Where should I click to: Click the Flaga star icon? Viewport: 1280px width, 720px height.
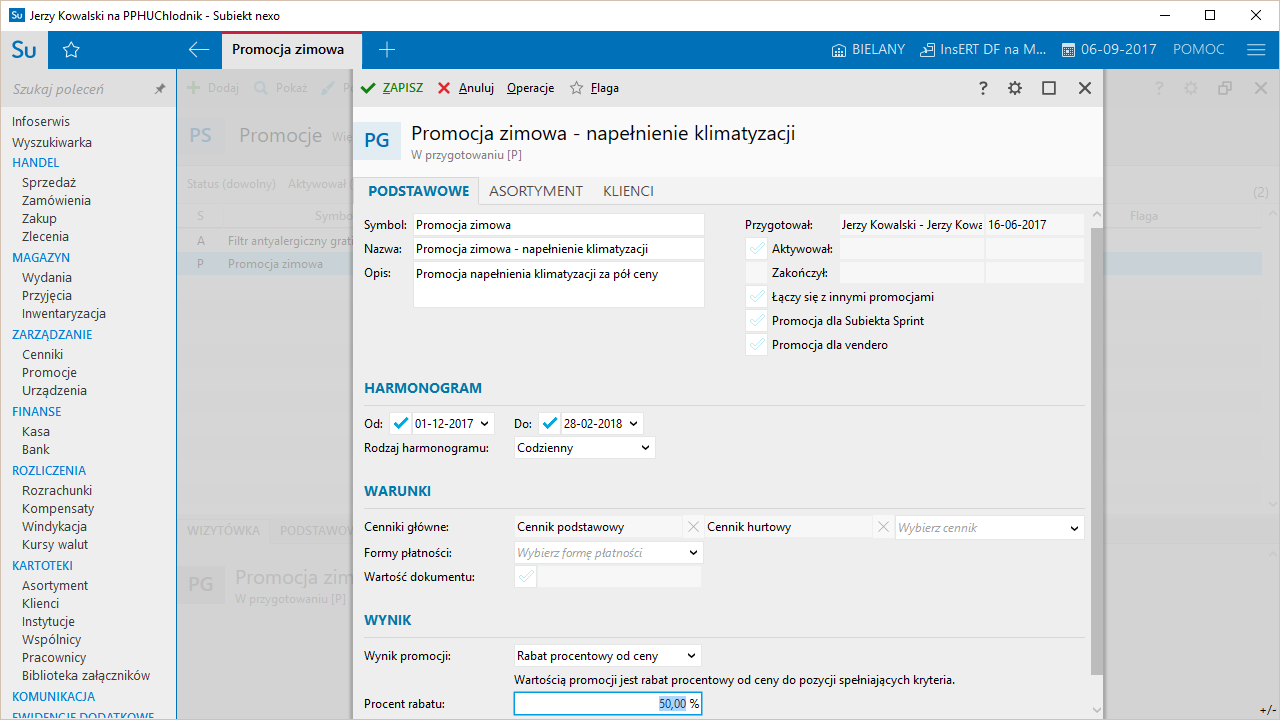pyautogui.click(x=576, y=88)
